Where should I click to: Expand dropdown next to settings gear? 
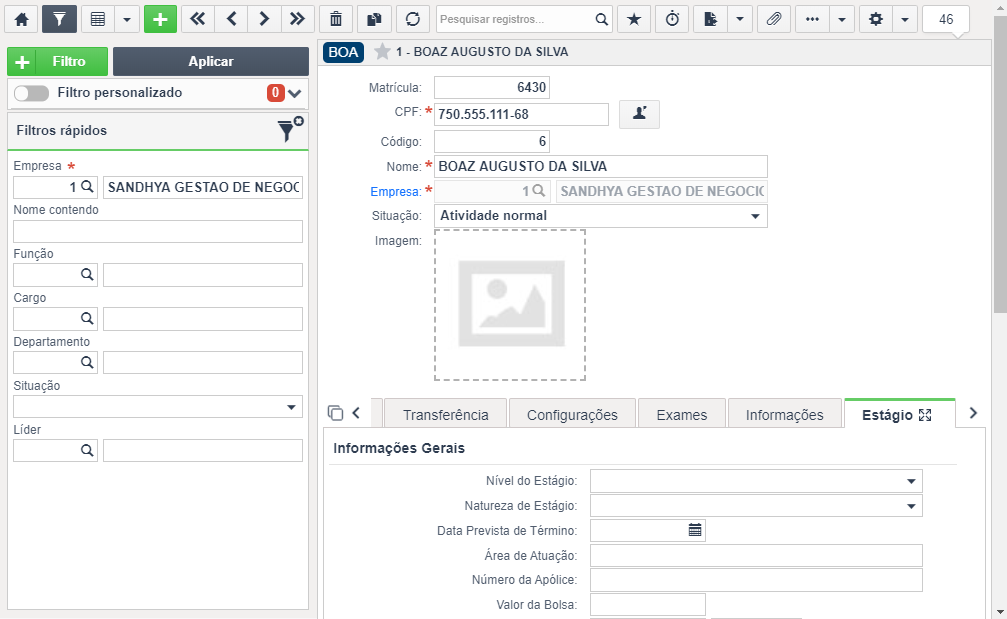coord(905,19)
